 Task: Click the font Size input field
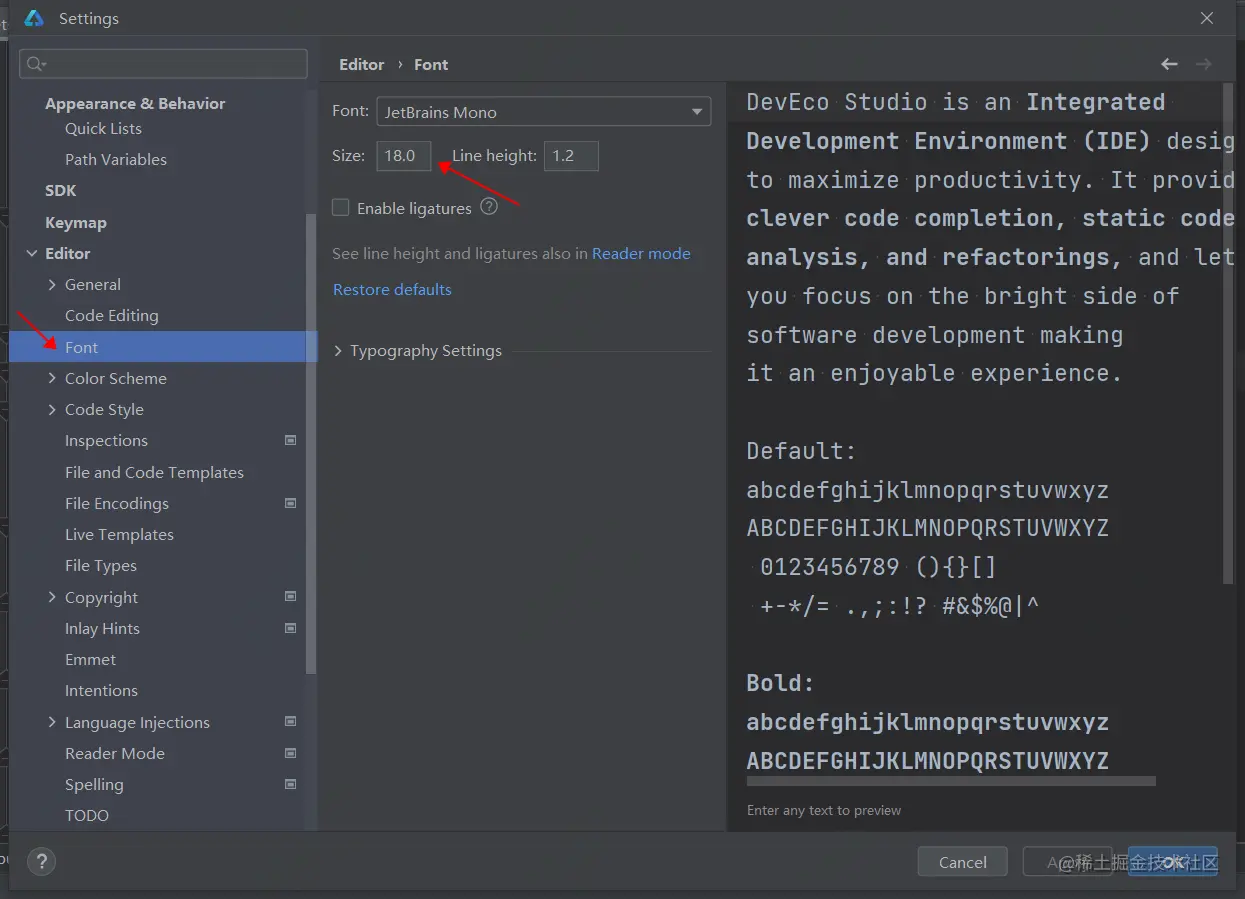pyautogui.click(x=404, y=156)
